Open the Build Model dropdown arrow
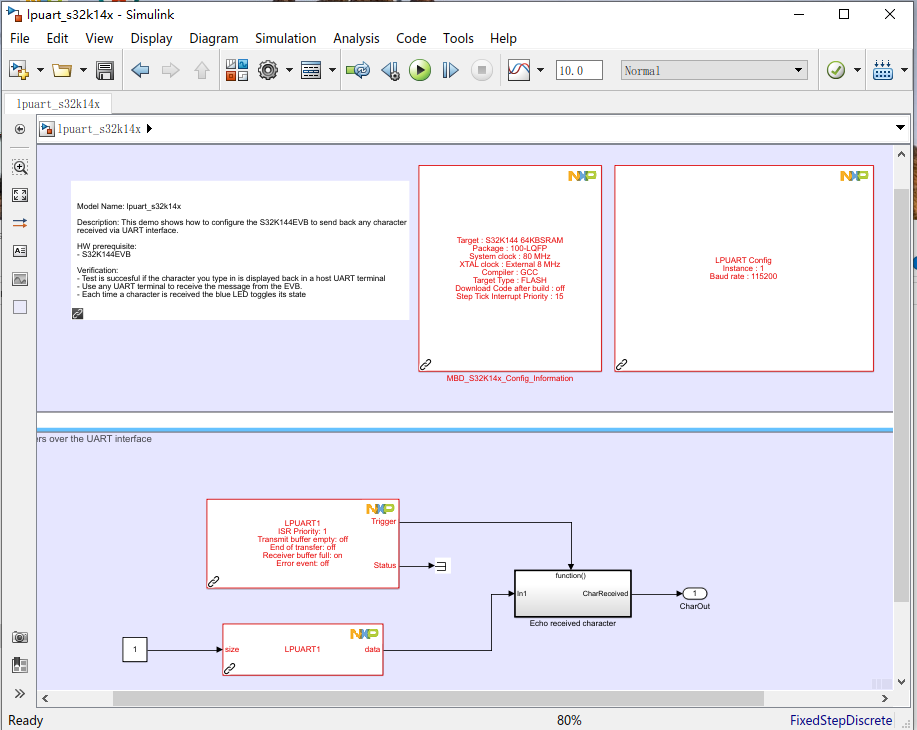 click(904, 70)
